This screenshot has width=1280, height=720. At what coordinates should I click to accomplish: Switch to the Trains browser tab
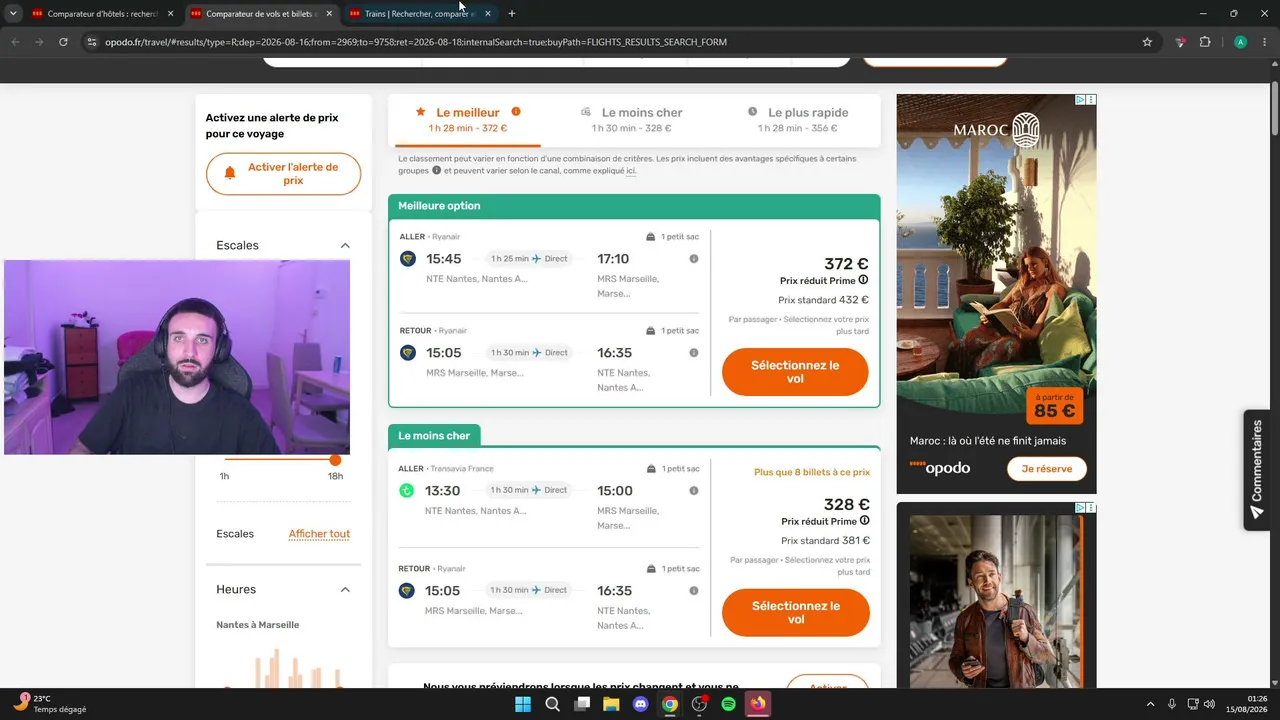(419, 14)
